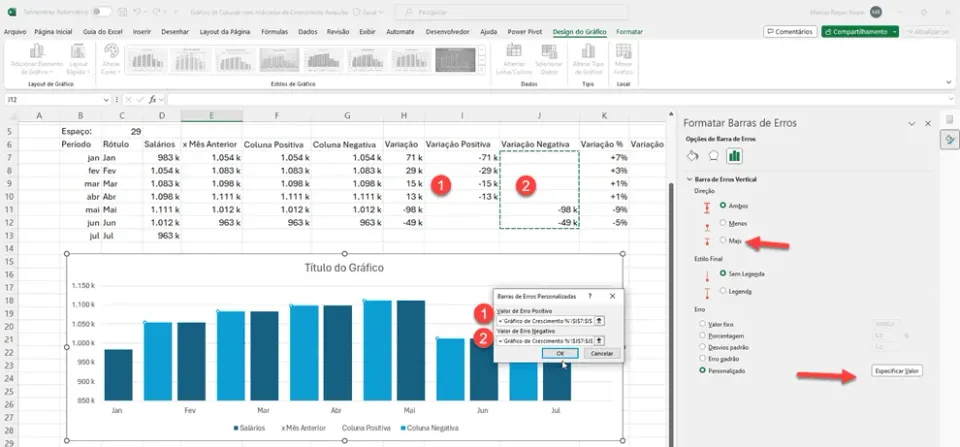The image size is (960, 447).
Task: Select the Mais direction radio button
Action: tap(723, 241)
